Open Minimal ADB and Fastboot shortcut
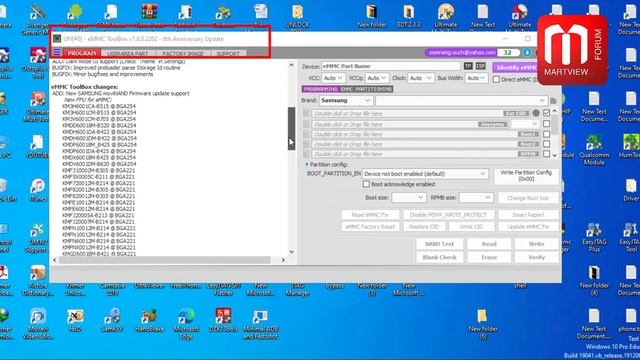The height and width of the screenshot is (360, 640). [260, 324]
